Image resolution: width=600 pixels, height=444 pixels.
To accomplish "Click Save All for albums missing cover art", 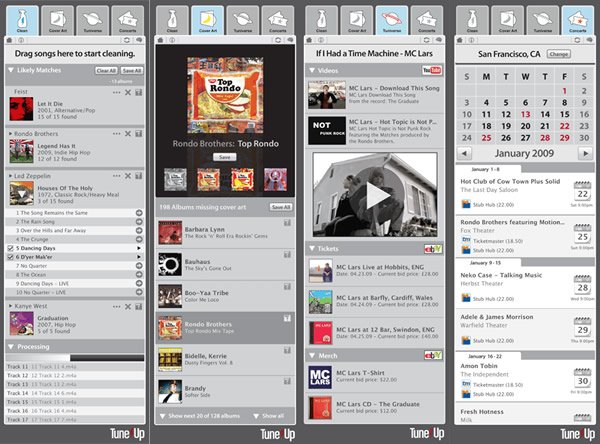I will [x=281, y=207].
